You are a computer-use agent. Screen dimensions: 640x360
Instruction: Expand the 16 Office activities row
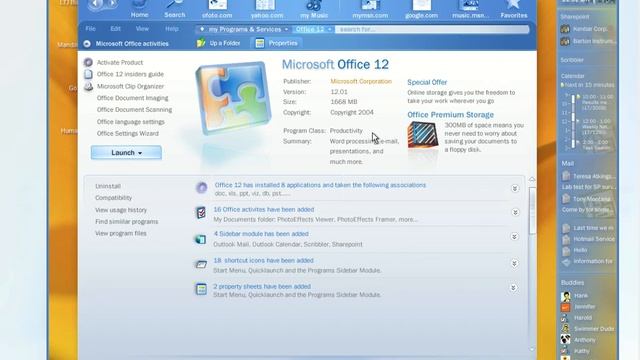click(515, 212)
